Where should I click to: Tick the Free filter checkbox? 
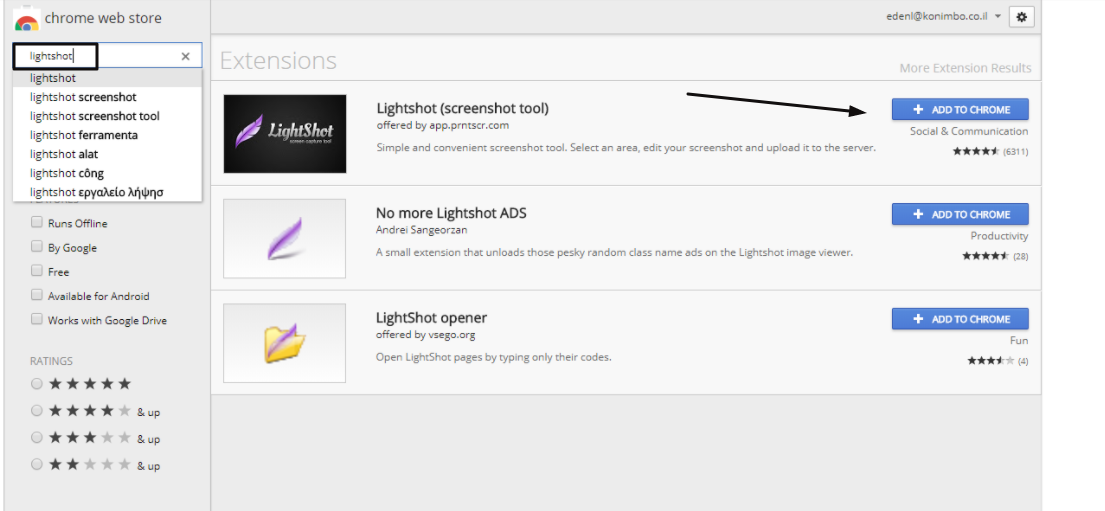[37, 271]
